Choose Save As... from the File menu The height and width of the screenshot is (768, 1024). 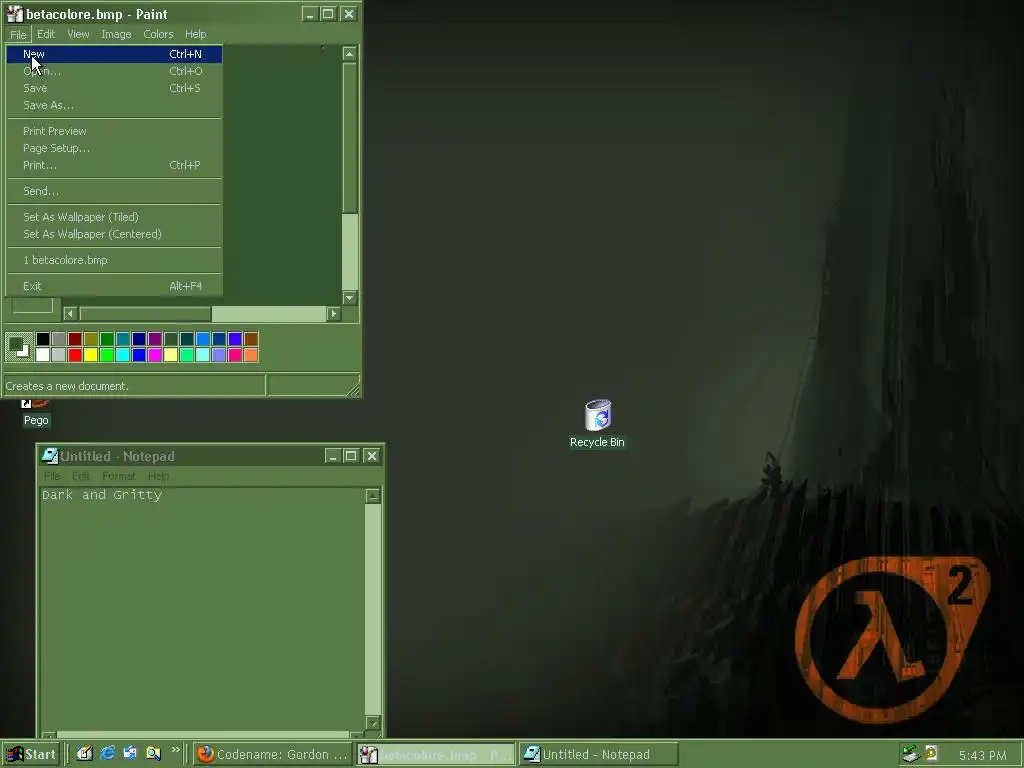(x=114, y=105)
